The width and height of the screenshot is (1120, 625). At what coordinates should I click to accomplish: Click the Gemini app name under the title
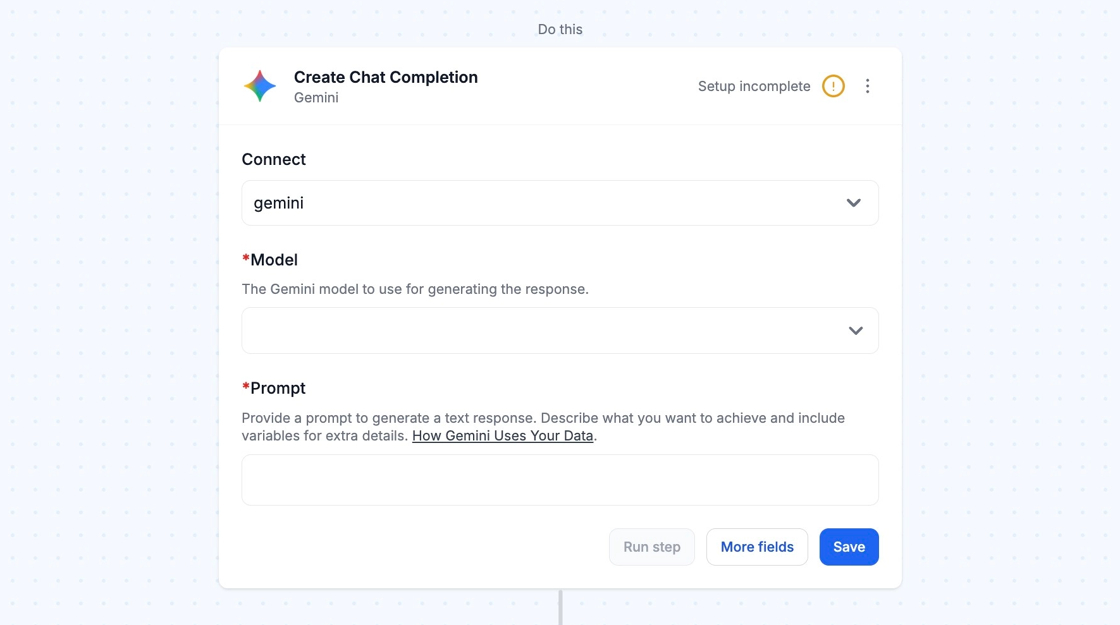click(x=316, y=98)
